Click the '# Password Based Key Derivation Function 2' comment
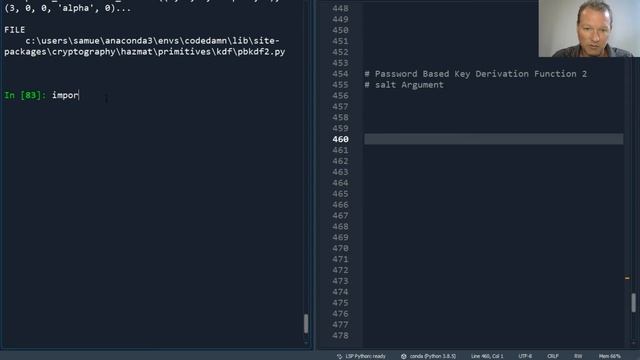This screenshot has width=640, height=360. pos(476,74)
